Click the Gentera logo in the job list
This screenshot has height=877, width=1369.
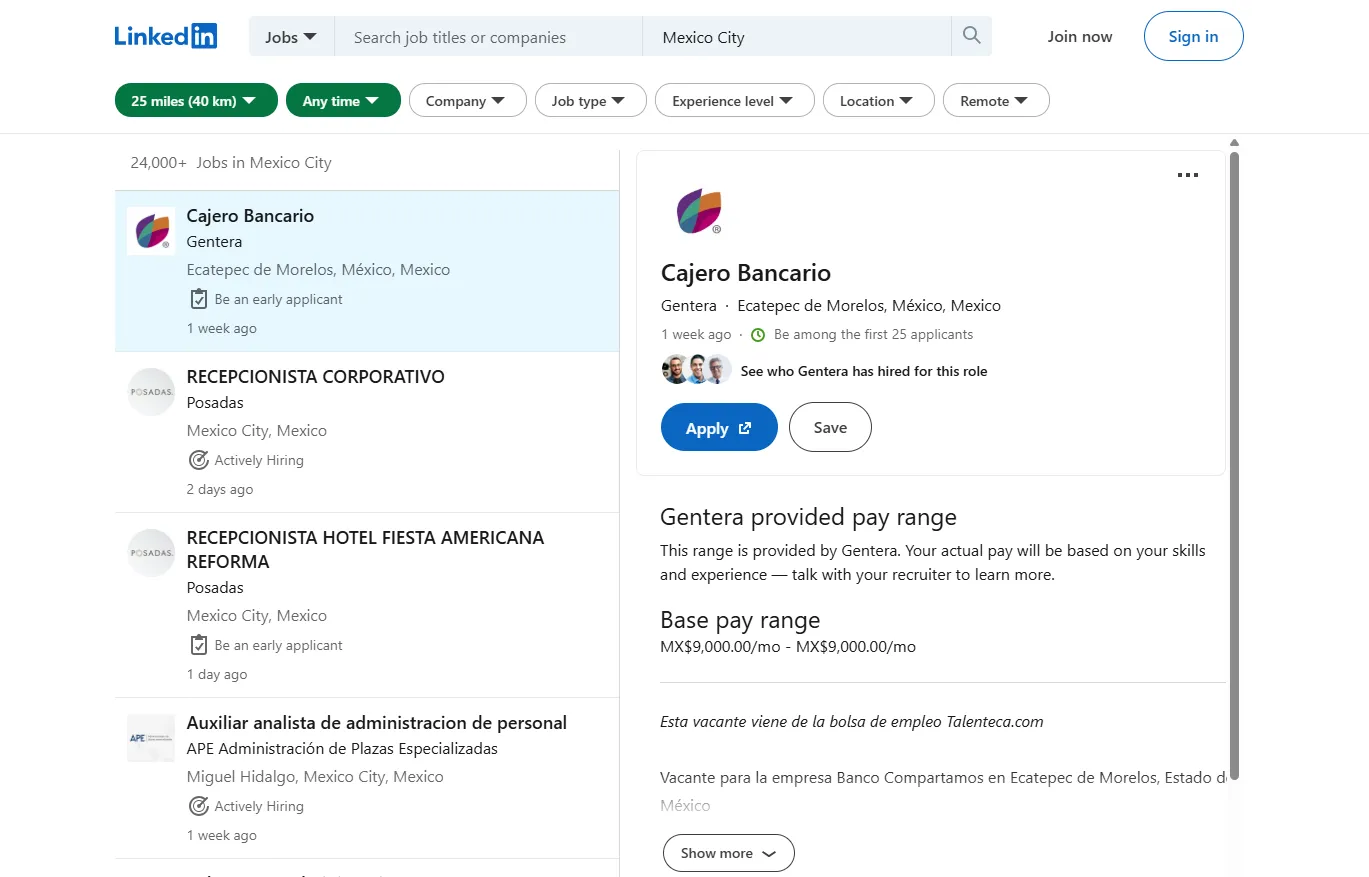point(151,231)
